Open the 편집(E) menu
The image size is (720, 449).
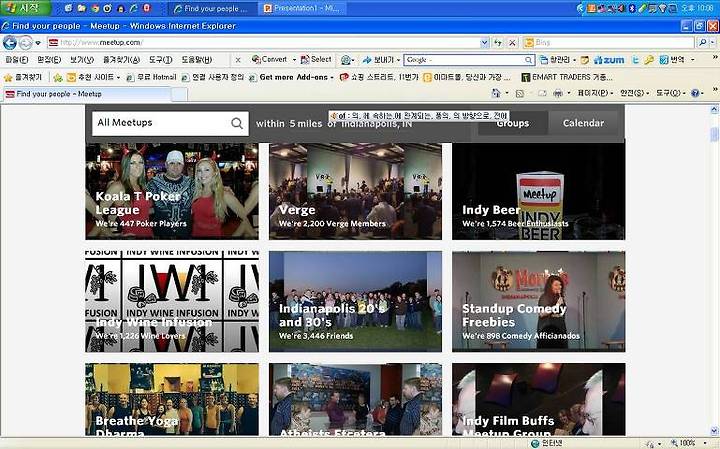(49, 60)
